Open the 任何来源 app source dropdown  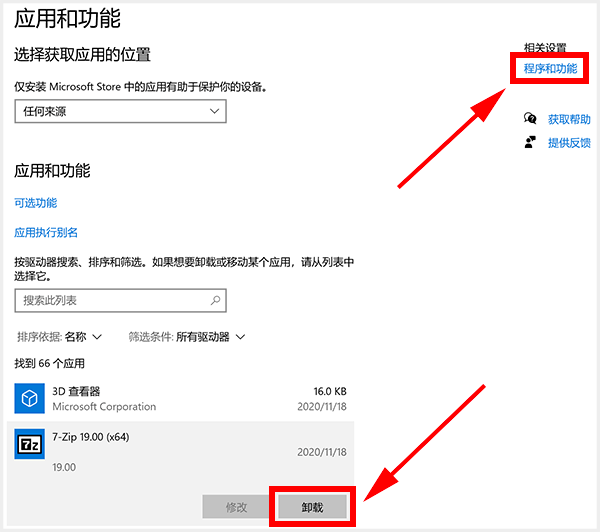click(120, 112)
